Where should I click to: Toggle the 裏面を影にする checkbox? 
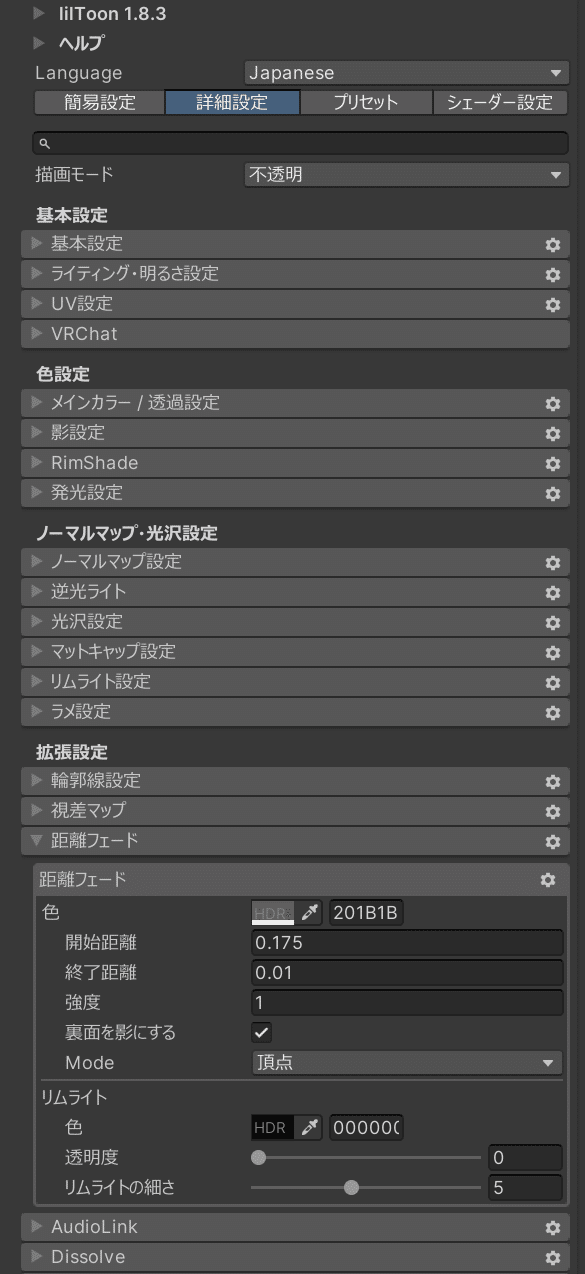coord(262,1033)
